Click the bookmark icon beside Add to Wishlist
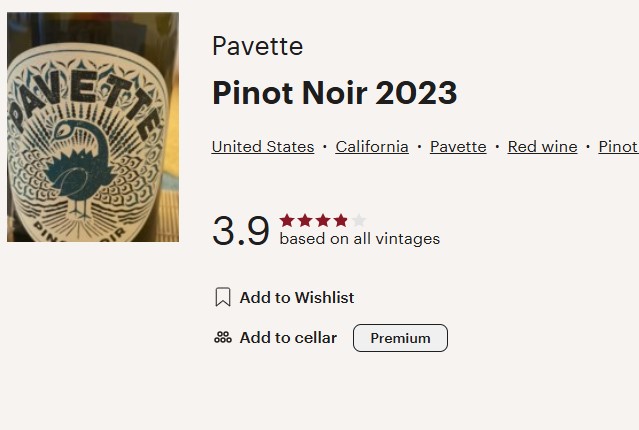This screenshot has width=639, height=430. pos(223,297)
